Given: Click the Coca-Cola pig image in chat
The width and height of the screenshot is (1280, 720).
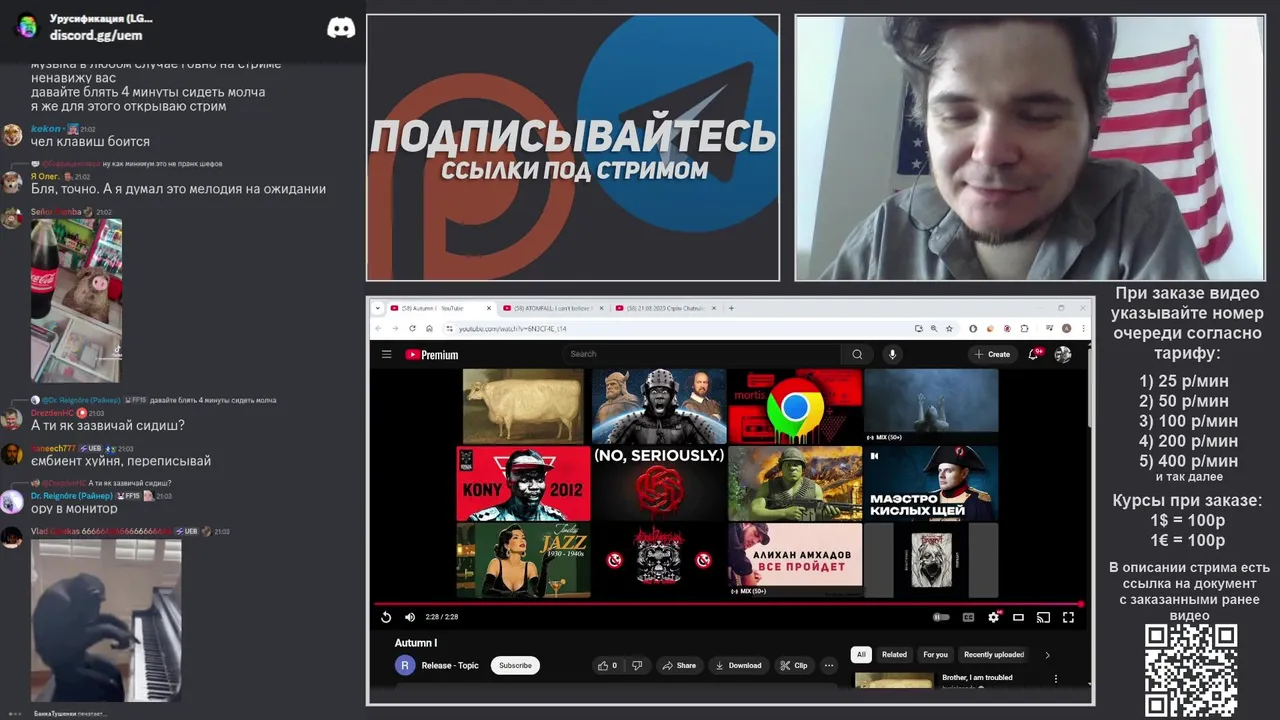Looking at the screenshot, I should [76, 300].
